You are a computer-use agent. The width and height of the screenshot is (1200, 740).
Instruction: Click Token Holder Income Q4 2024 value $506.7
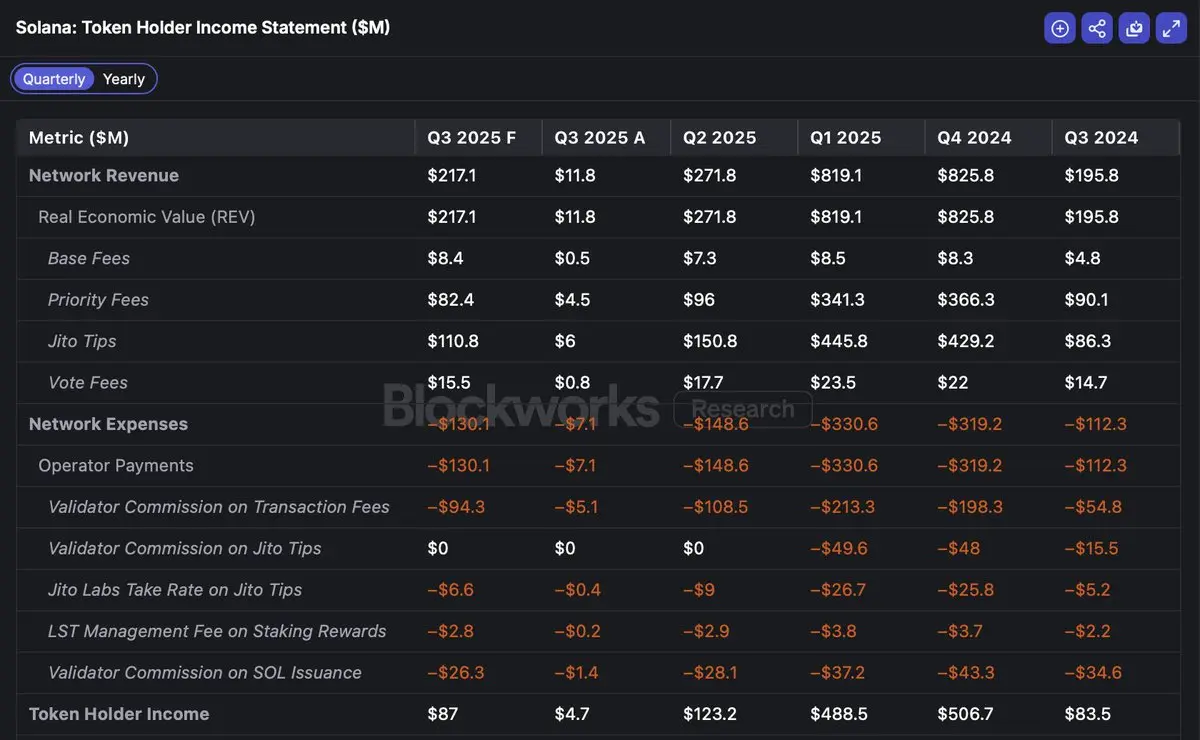pos(965,714)
